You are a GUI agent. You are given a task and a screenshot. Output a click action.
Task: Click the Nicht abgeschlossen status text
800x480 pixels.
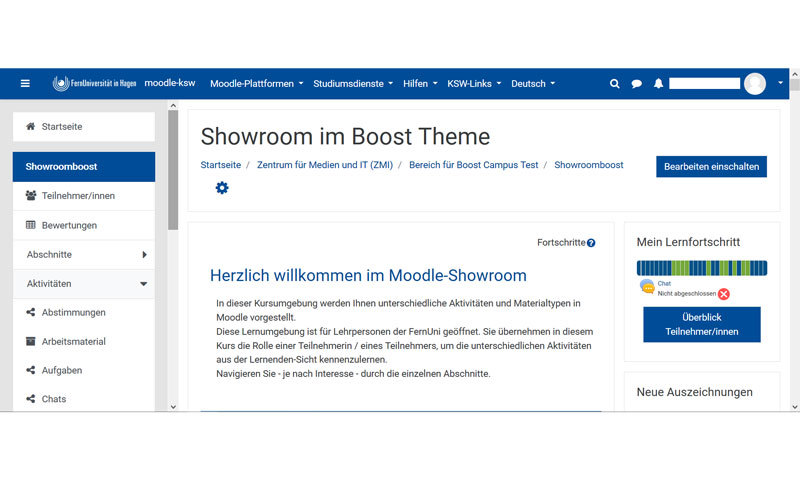pos(687,294)
